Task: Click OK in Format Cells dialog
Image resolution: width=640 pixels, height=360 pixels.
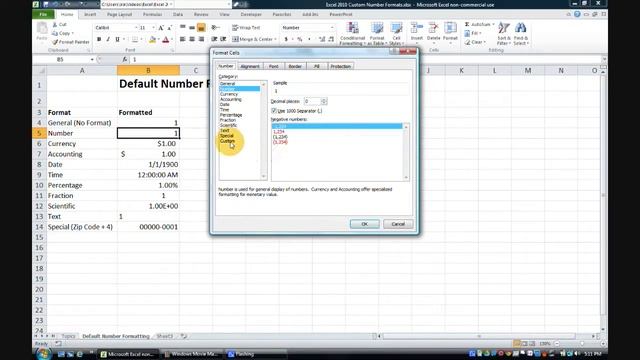Action: click(364, 224)
